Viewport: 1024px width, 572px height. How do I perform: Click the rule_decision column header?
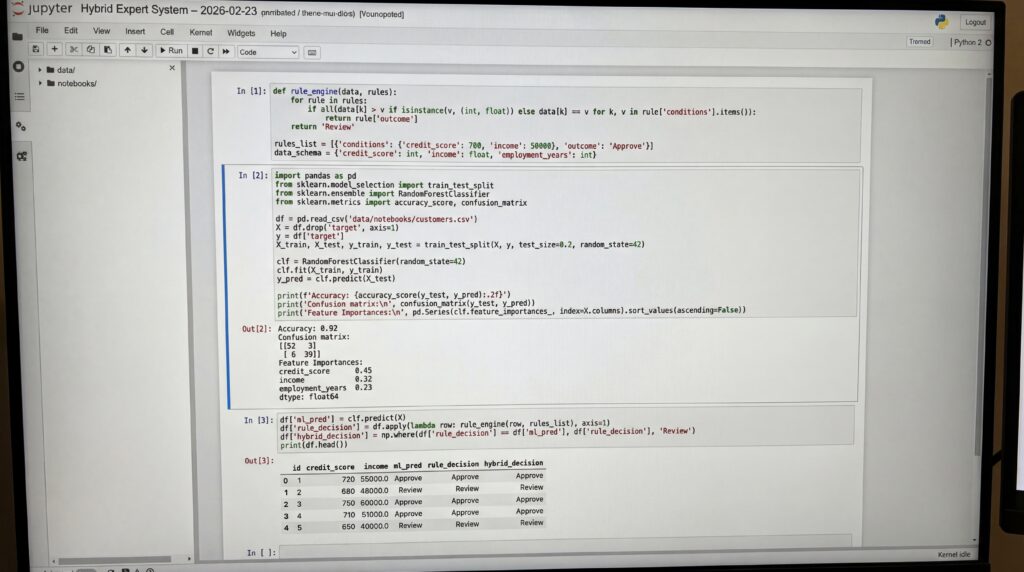(x=453, y=464)
